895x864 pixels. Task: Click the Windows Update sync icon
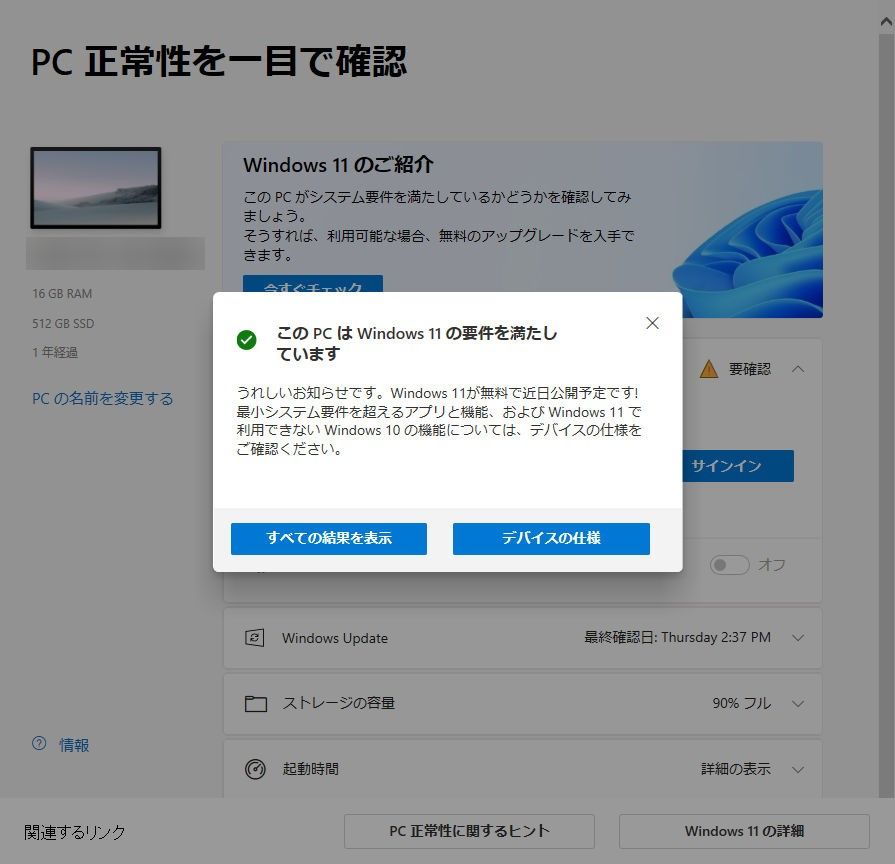point(255,637)
